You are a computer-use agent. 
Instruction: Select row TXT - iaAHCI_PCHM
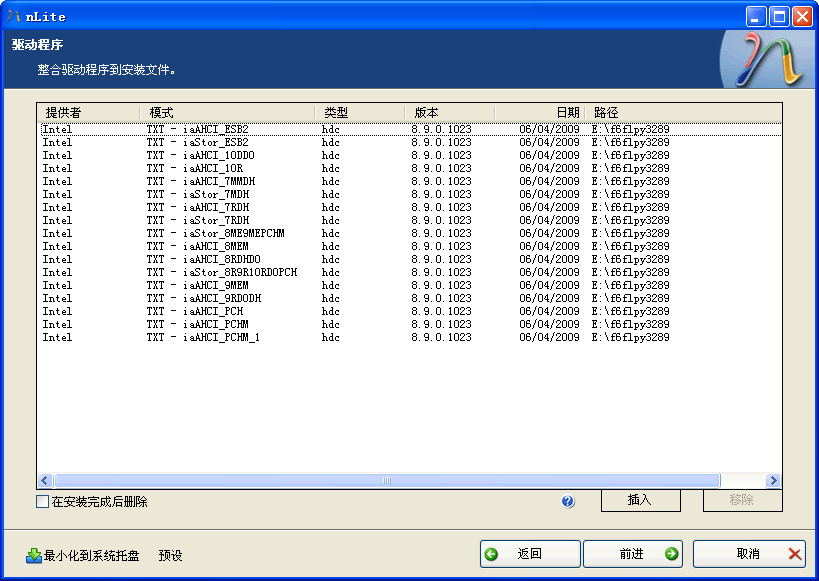click(x=411, y=324)
